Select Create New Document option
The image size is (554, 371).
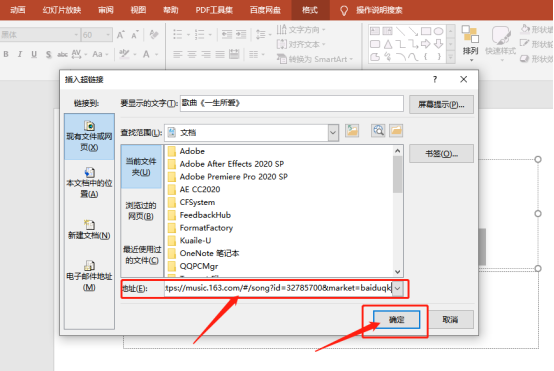click(89, 230)
